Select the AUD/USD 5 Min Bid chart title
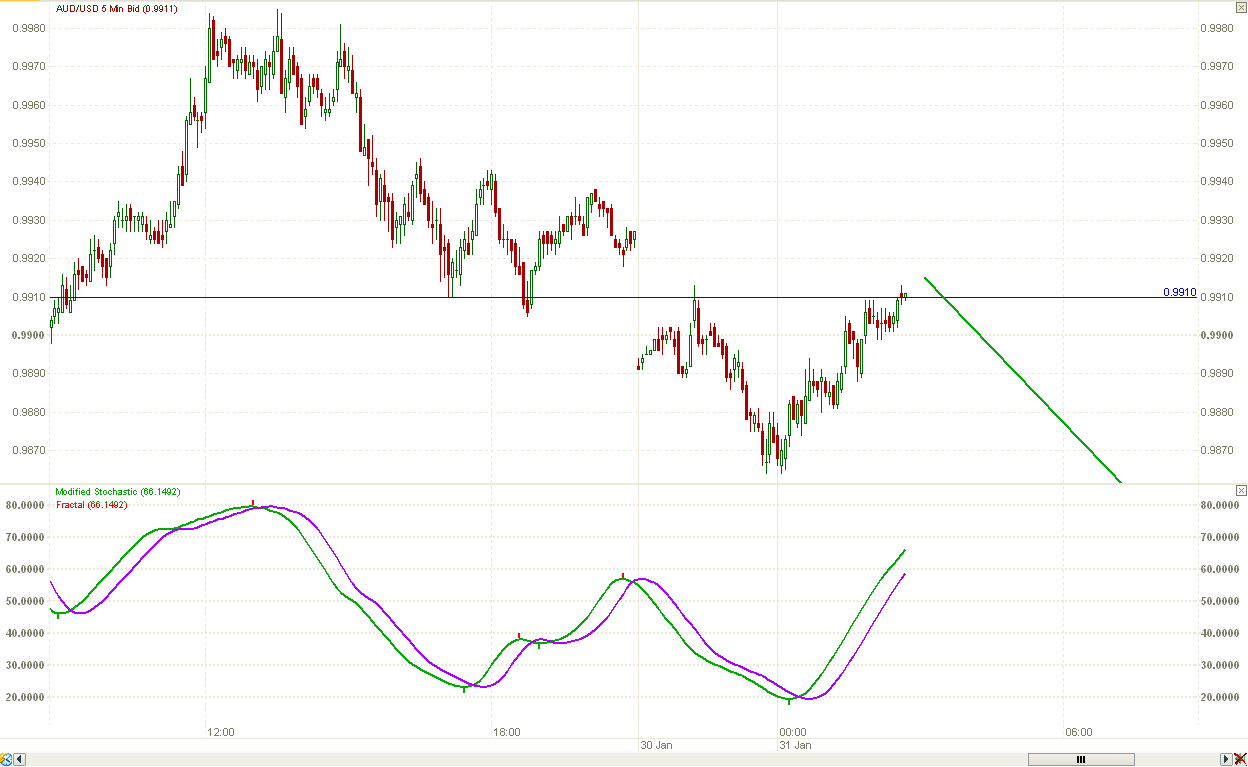Viewport: 1248px width, 767px height. (x=119, y=7)
